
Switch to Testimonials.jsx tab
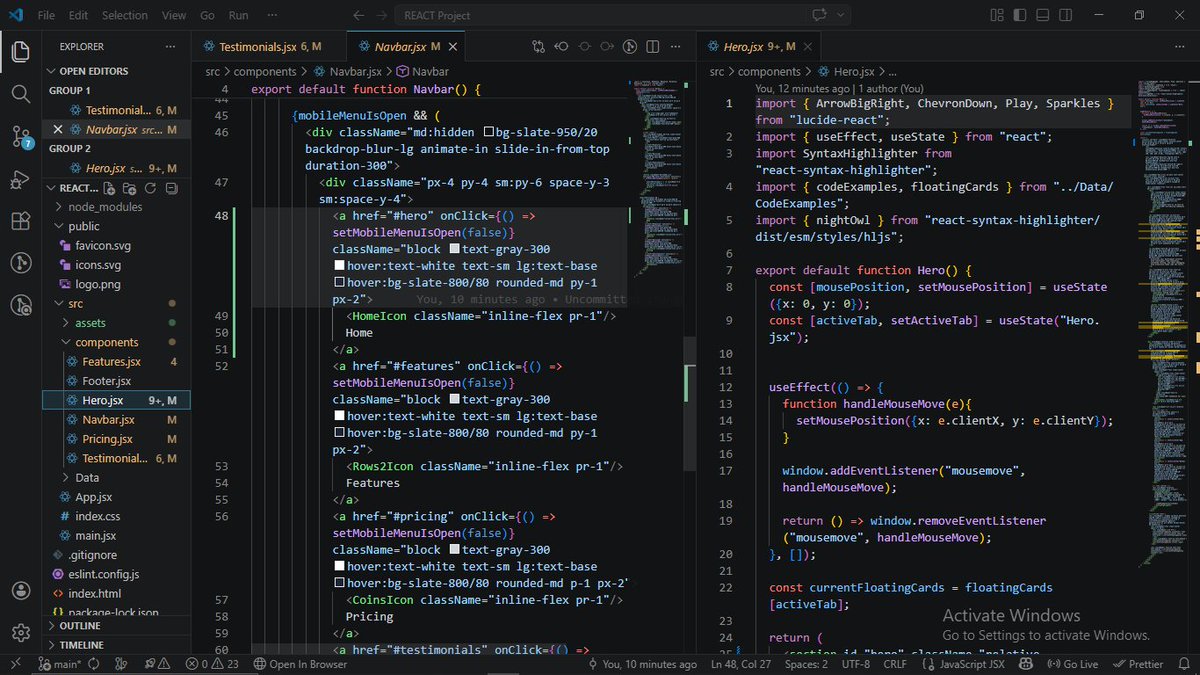point(269,47)
